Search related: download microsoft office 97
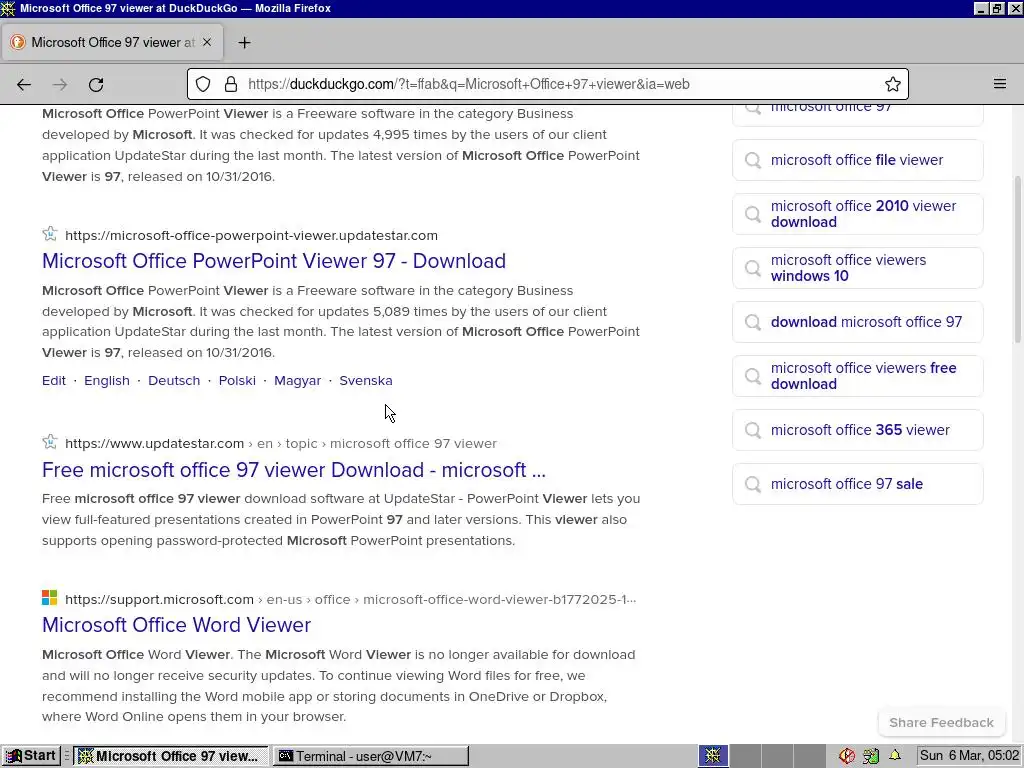 point(857,322)
